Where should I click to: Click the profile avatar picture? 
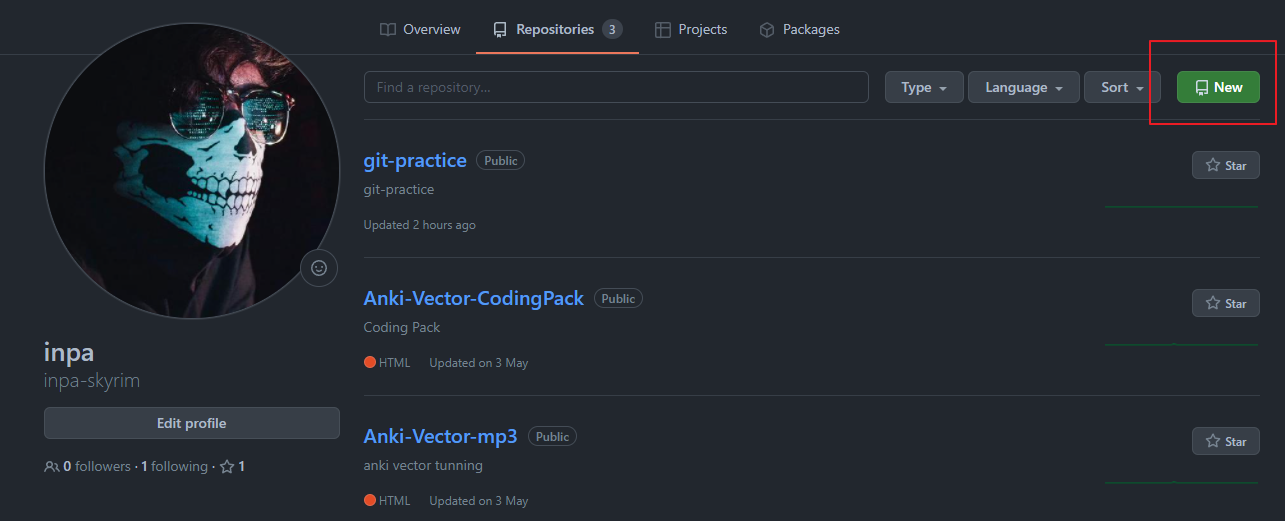(x=191, y=170)
